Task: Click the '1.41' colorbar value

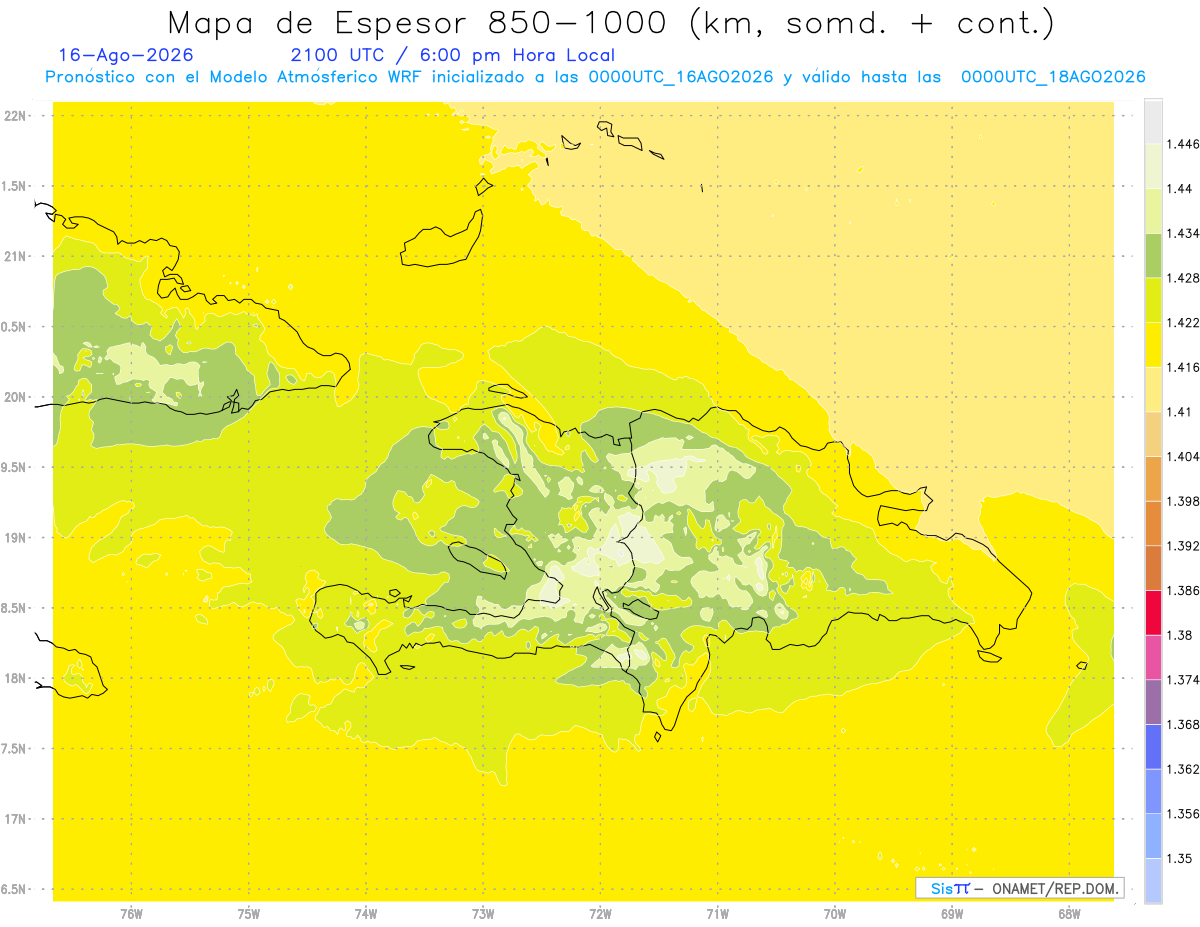Action: coord(1179,412)
